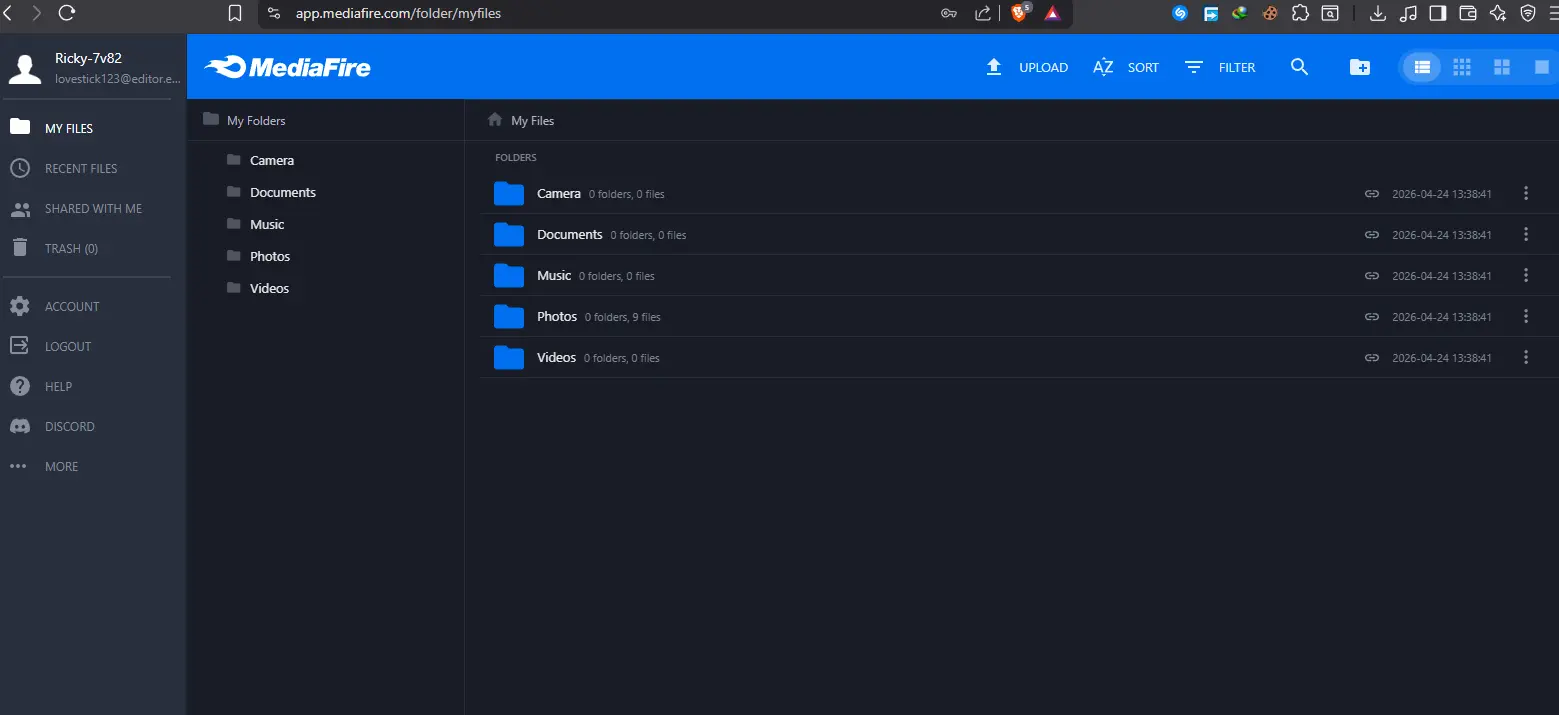Open three-dot menu for Photos folder
This screenshot has height=715, width=1559.
pos(1526,316)
